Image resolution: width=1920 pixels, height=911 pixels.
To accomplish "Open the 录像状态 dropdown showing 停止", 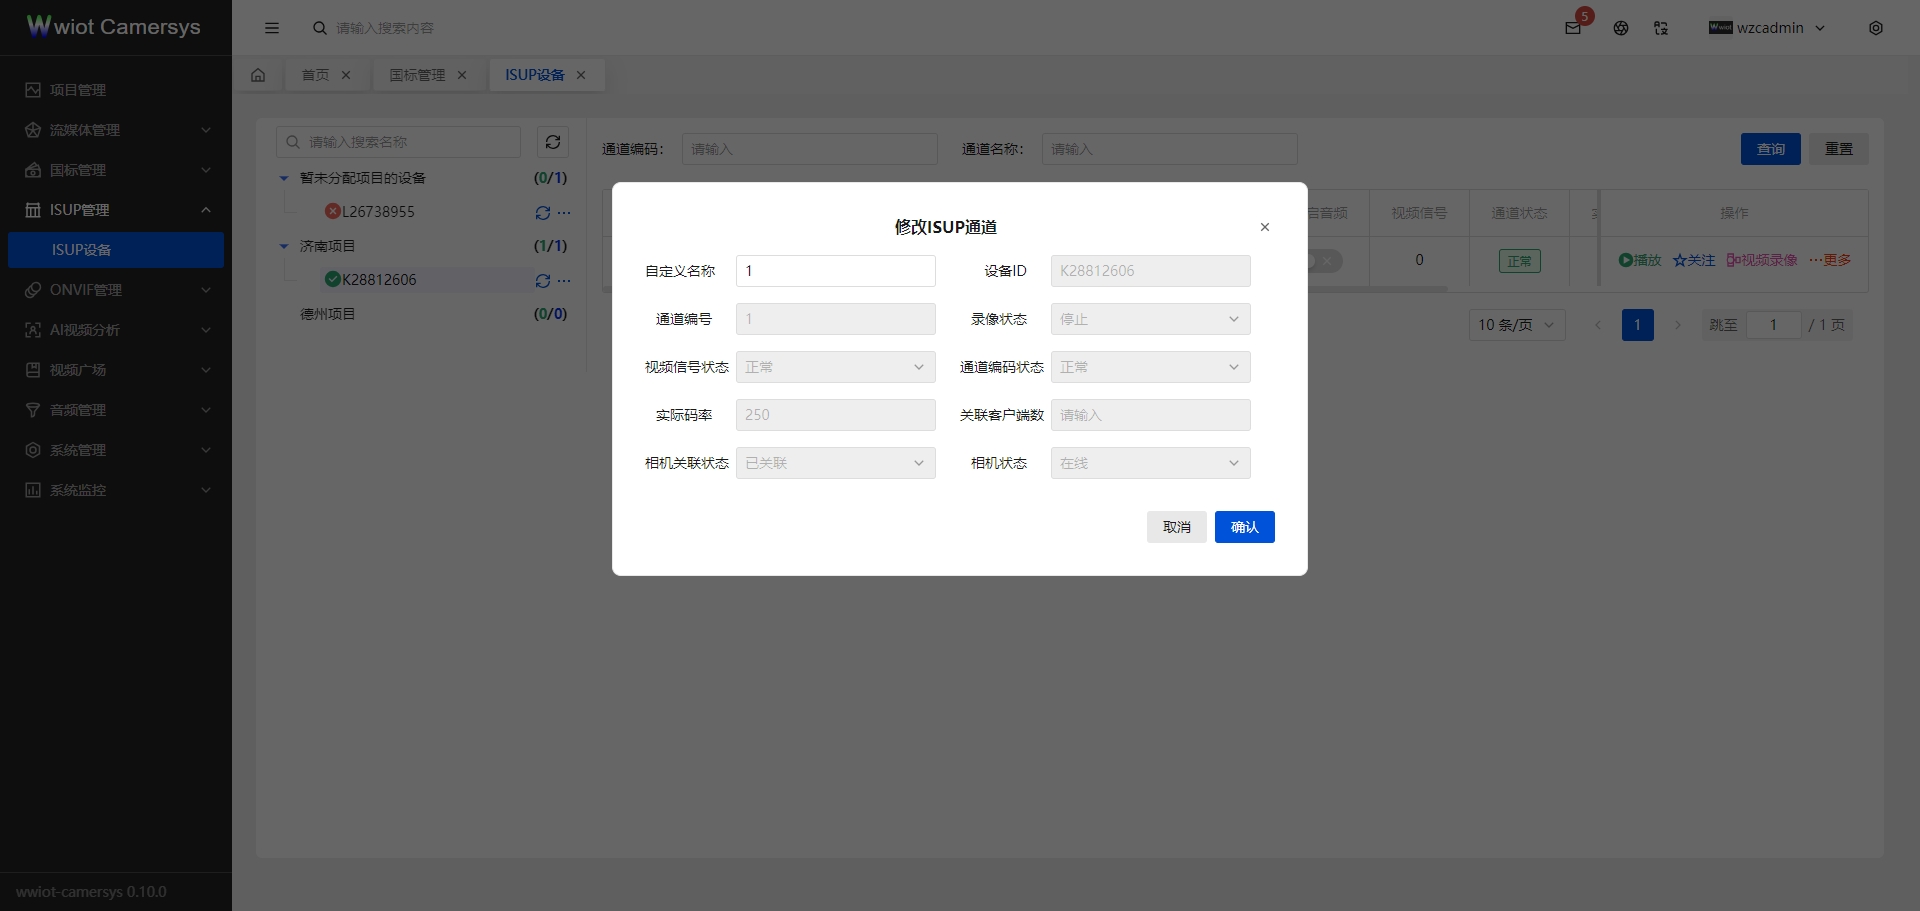I will pyautogui.click(x=1150, y=318).
